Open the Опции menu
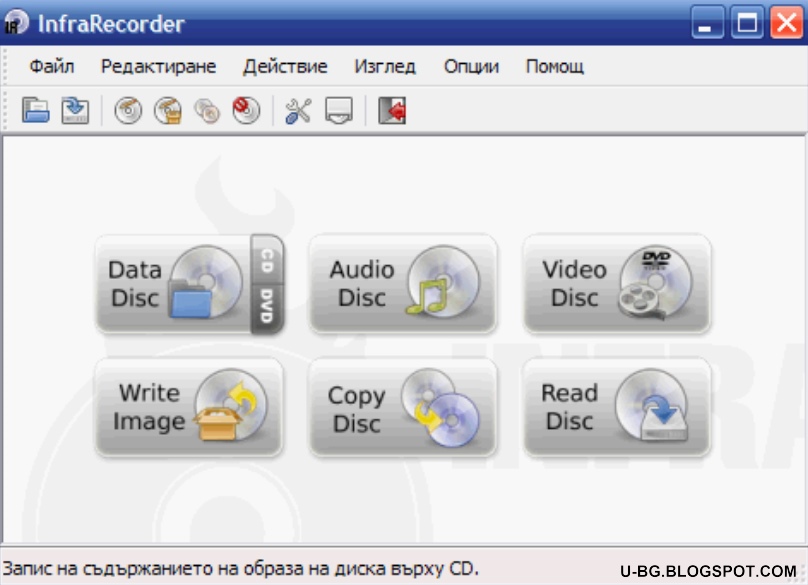This screenshot has width=808, height=585. pos(472,66)
